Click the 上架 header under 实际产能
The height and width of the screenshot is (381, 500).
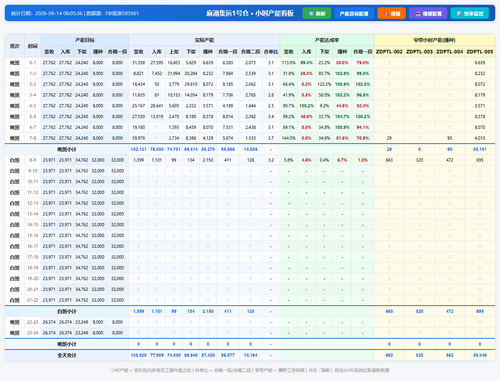174,52
